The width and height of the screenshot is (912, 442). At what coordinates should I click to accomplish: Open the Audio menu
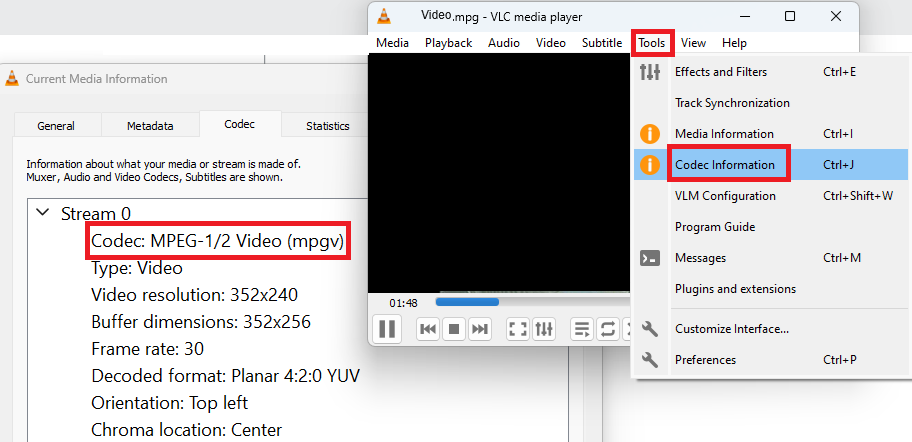tap(504, 43)
